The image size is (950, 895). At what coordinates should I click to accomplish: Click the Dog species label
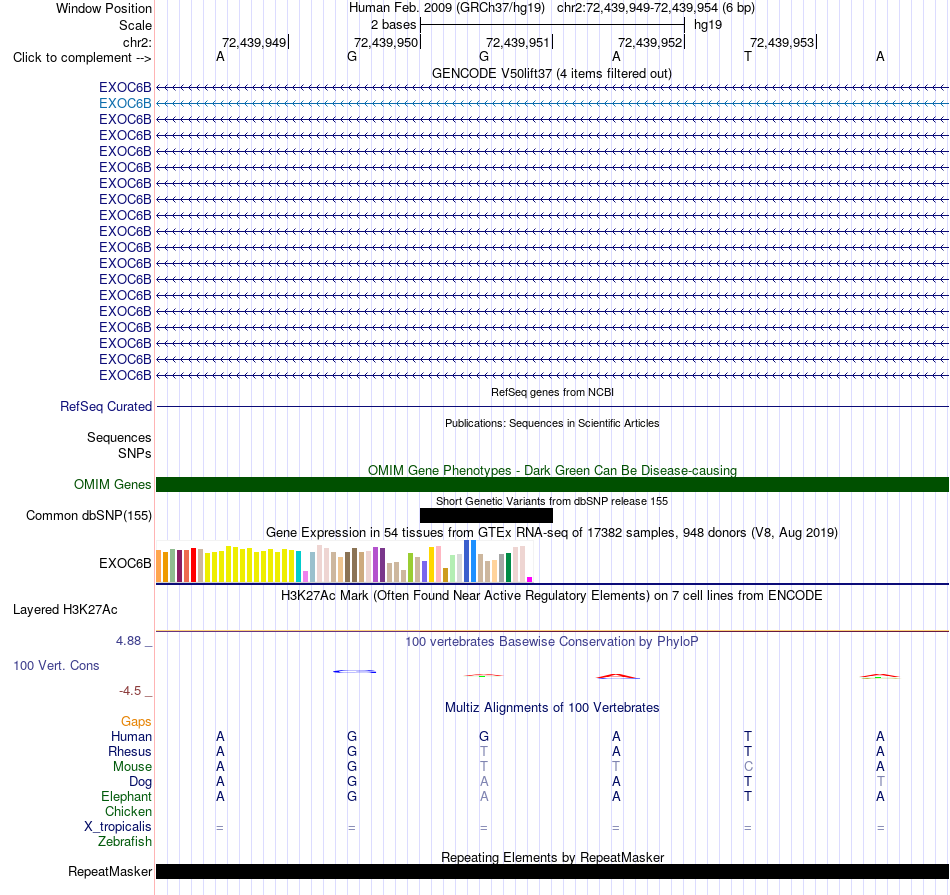tap(140, 782)
